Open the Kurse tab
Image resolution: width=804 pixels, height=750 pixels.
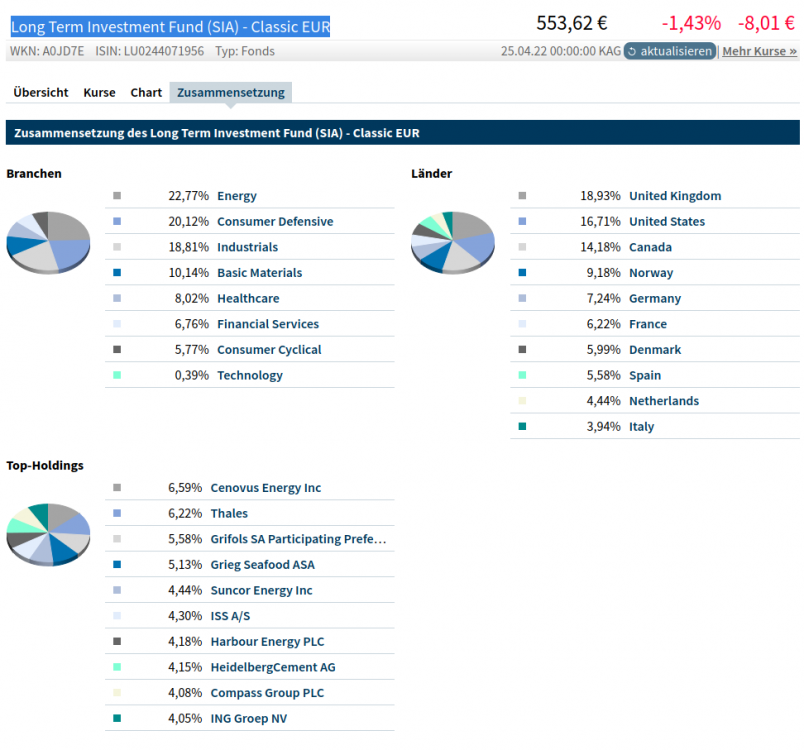click(99, 92)
